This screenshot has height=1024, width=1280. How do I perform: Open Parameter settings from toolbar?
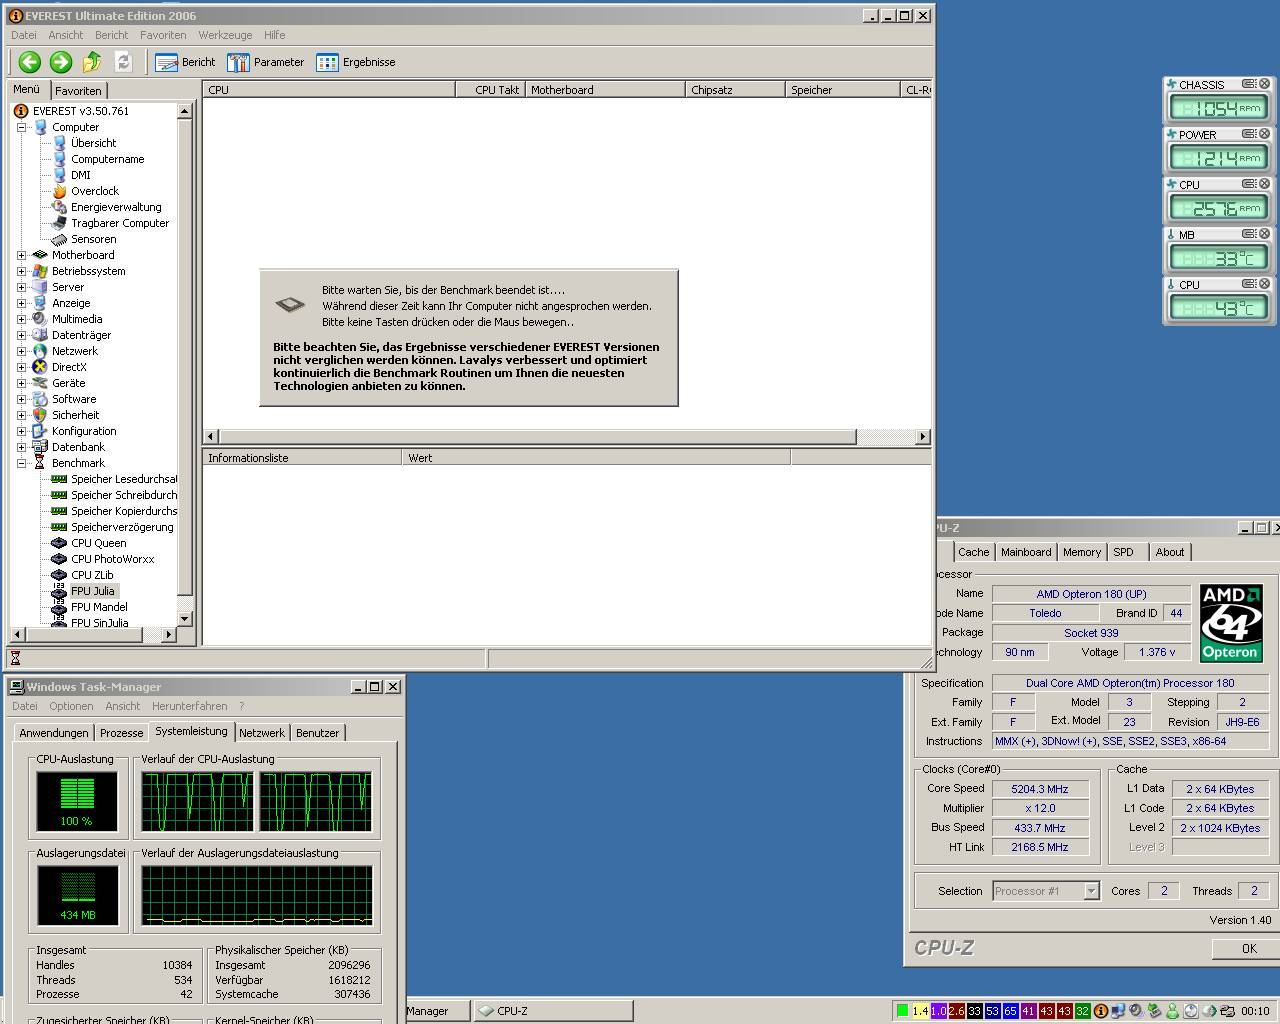coord(266,62)
